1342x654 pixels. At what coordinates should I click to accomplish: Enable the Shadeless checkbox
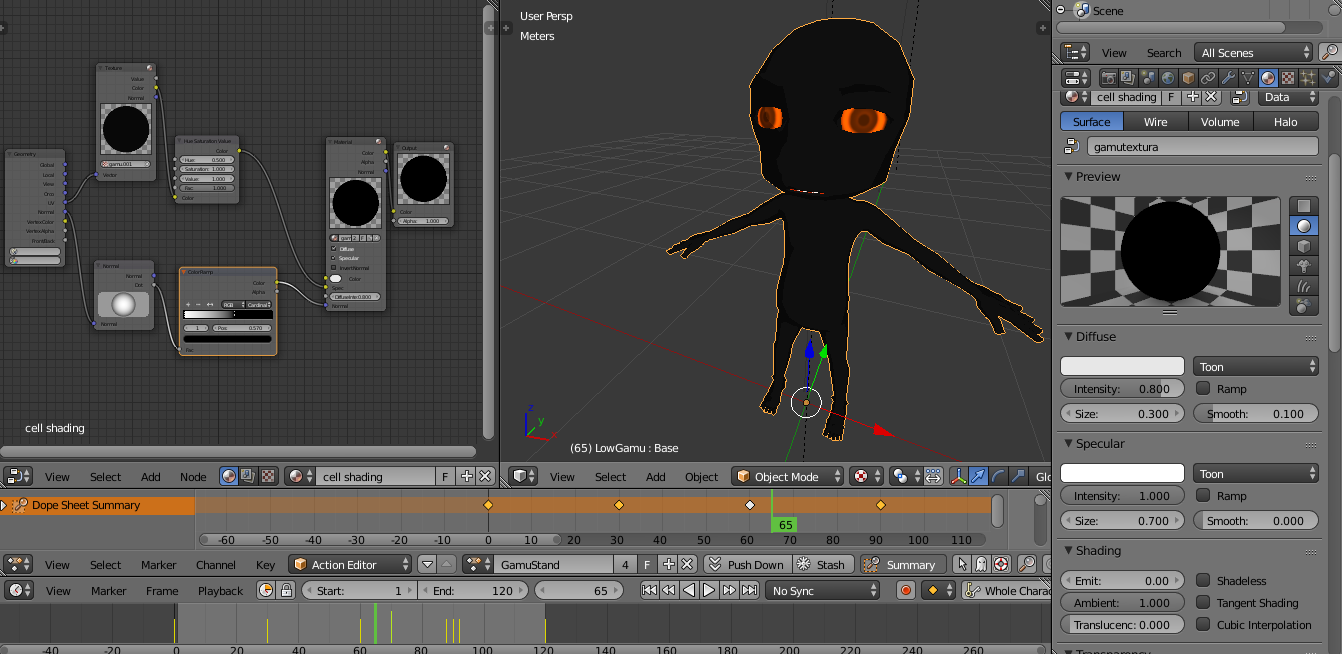(x=1204, y=581)
